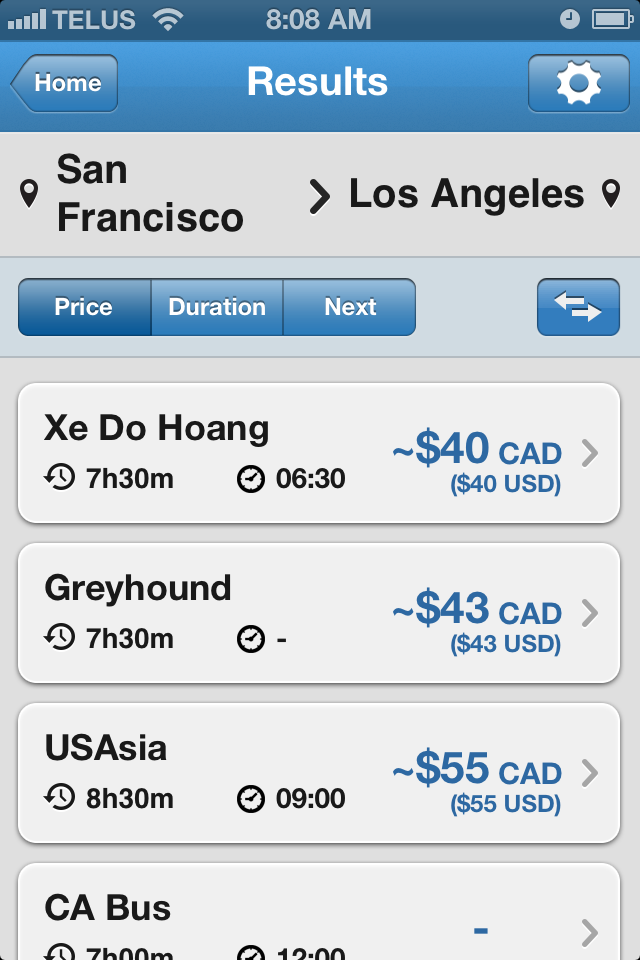Screen dimensions: 640x960
Task: Tap the swap direction arrows icon
Action: point(578,307)
